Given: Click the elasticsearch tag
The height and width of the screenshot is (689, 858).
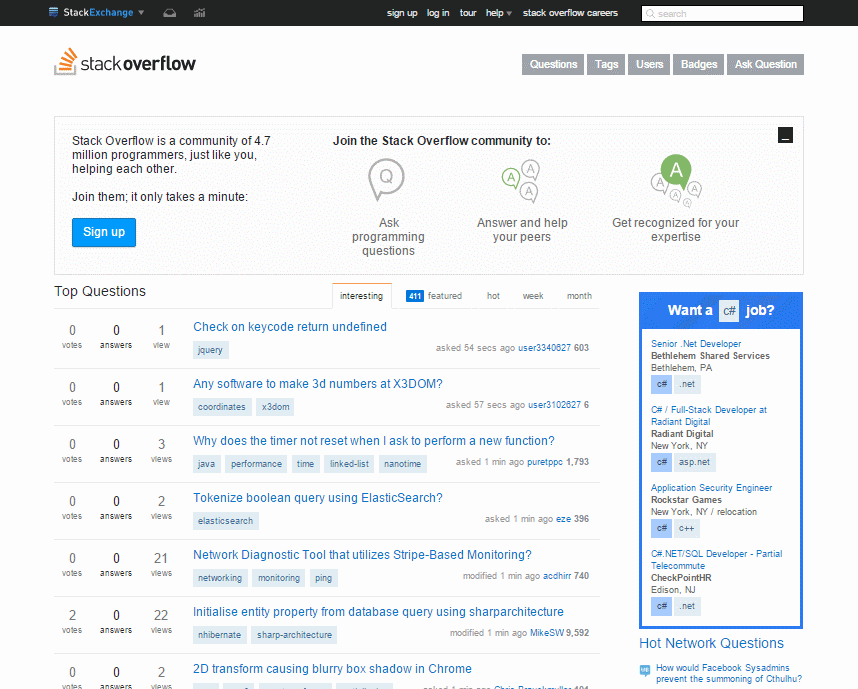Looking at the screenshot, I should point(225,521).
